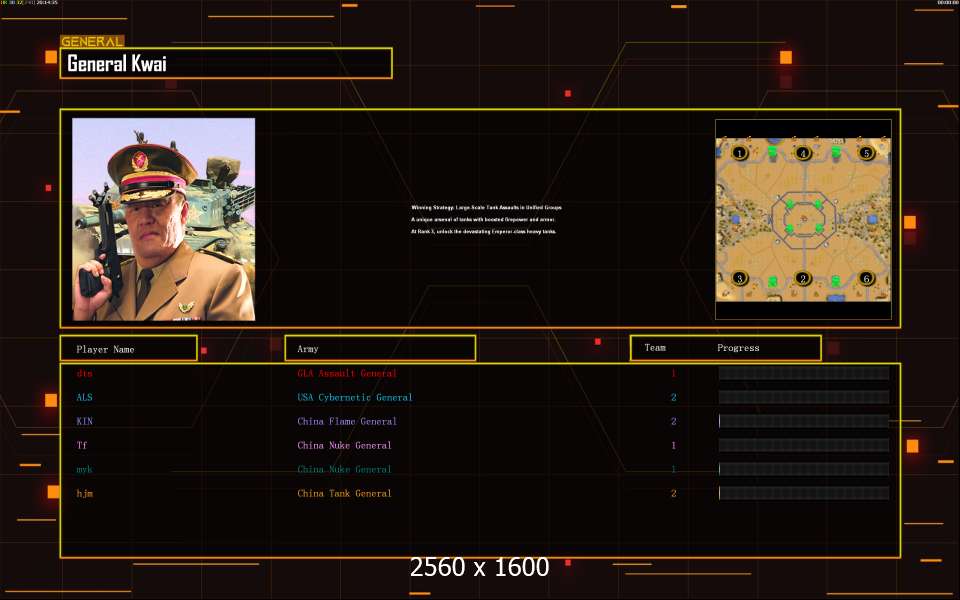960x600 pixels.
Task: Click start position 2 on the map
Action: coord(803,279)
